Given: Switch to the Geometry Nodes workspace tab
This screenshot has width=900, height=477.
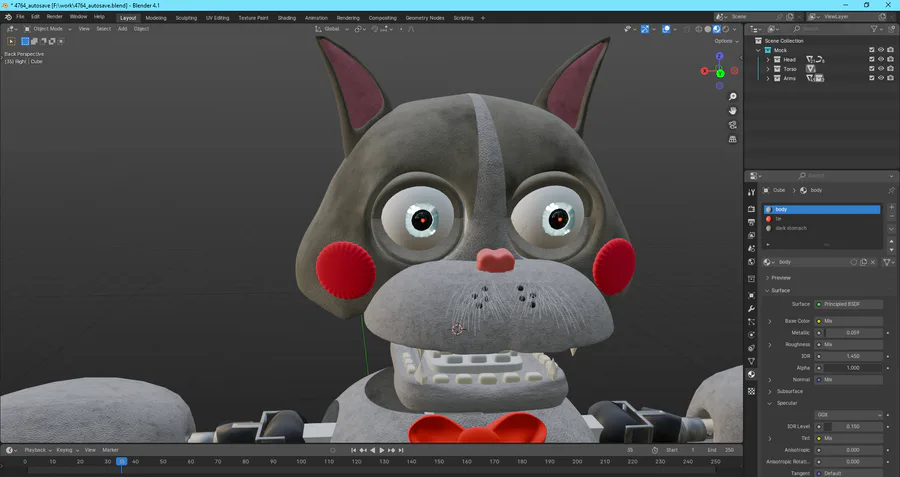Looking at the screenshot, I should [x=425, y=18].
